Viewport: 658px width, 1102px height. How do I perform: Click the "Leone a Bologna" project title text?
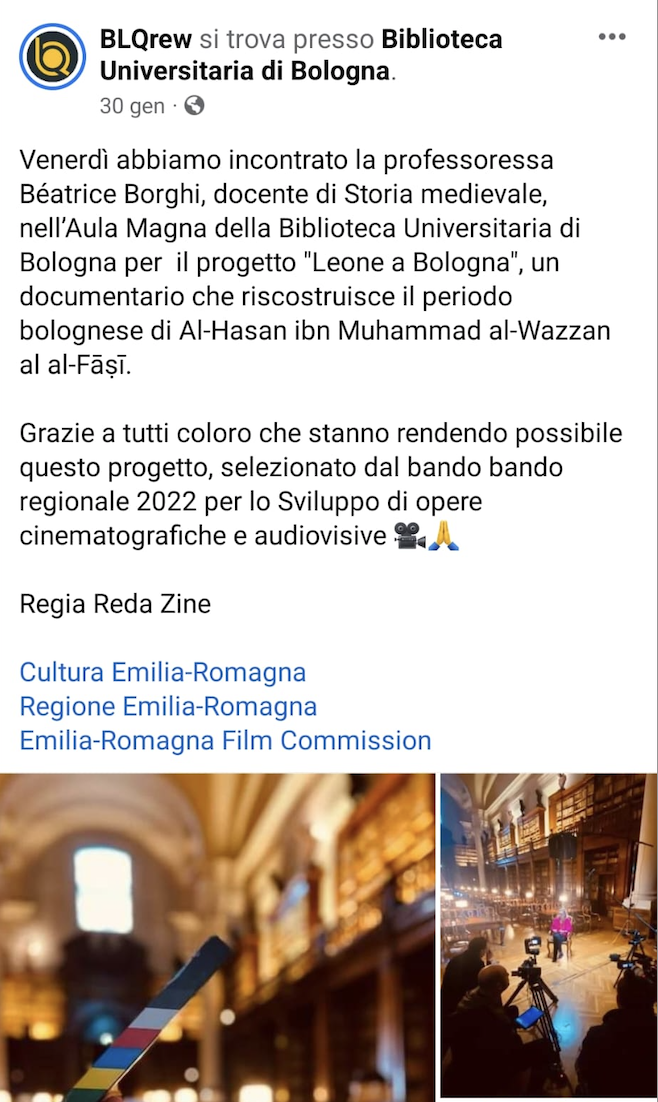click(x=411, y=262)
